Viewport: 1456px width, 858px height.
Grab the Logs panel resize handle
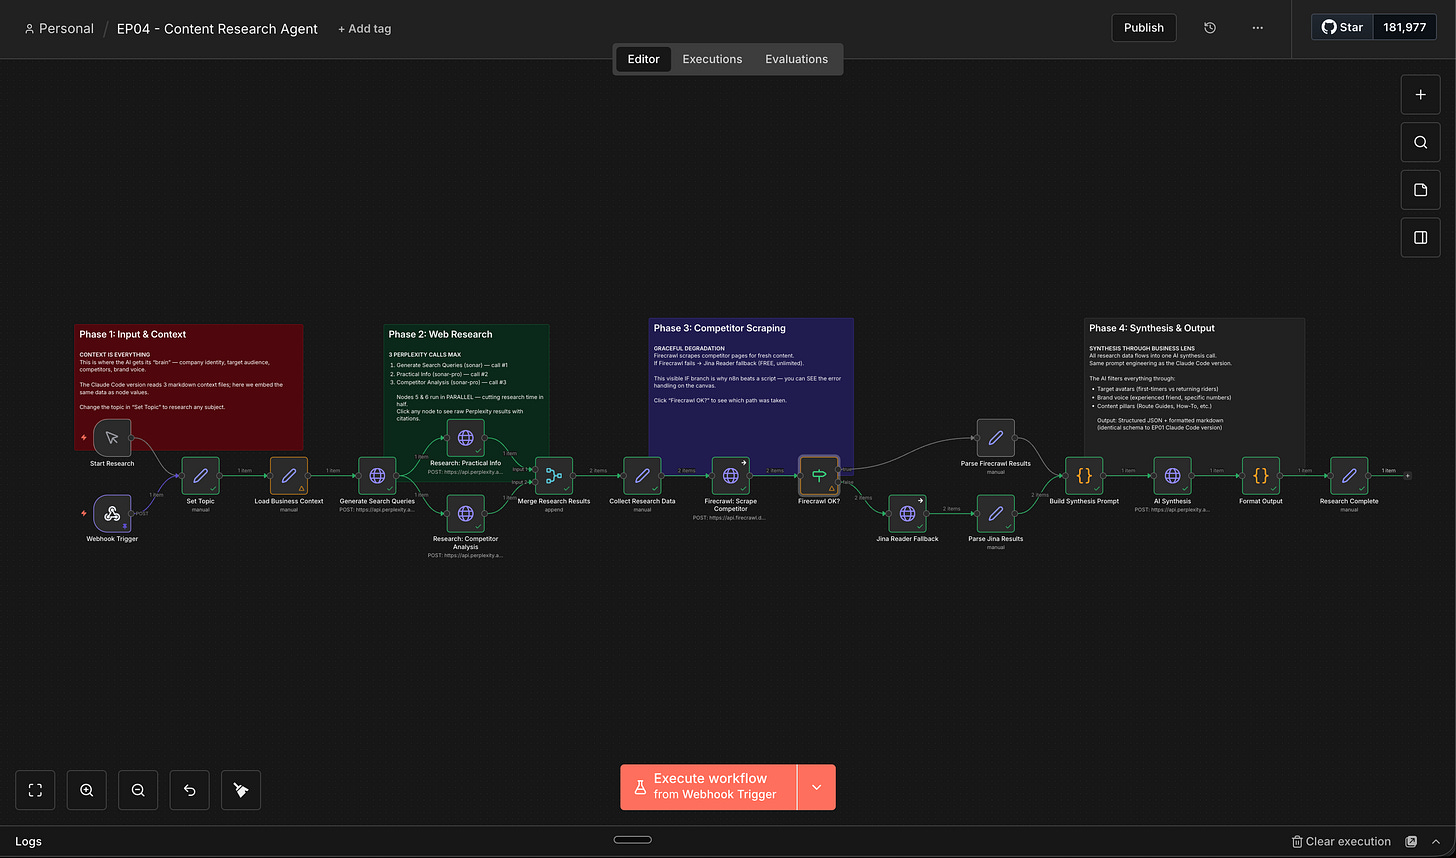coord(632,840)
